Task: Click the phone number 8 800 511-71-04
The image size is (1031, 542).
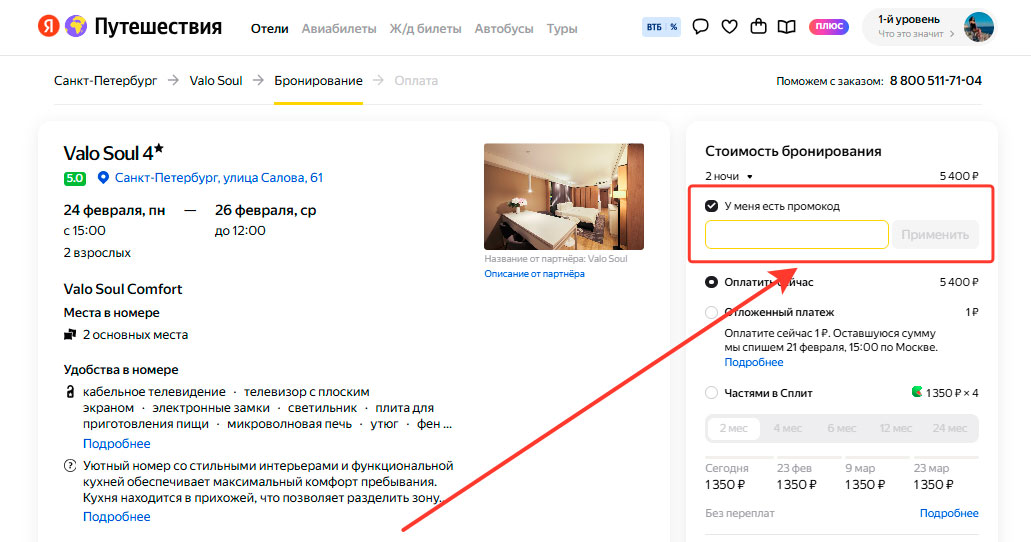Action: [x=936, y=81]
